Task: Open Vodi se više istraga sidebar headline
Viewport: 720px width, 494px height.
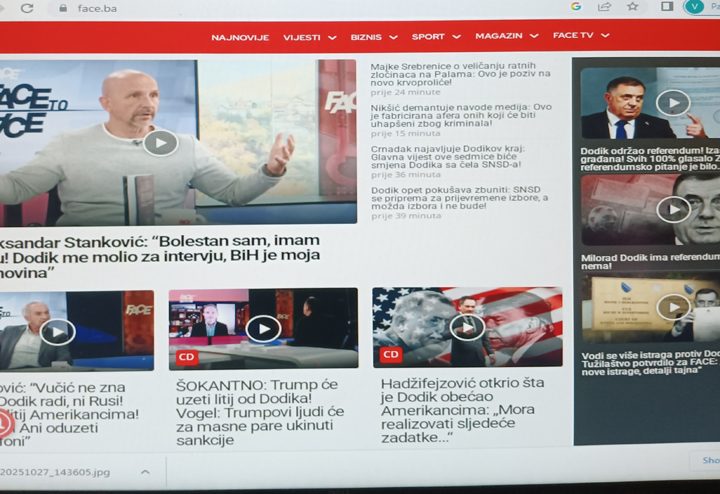Action: (650, 363)
